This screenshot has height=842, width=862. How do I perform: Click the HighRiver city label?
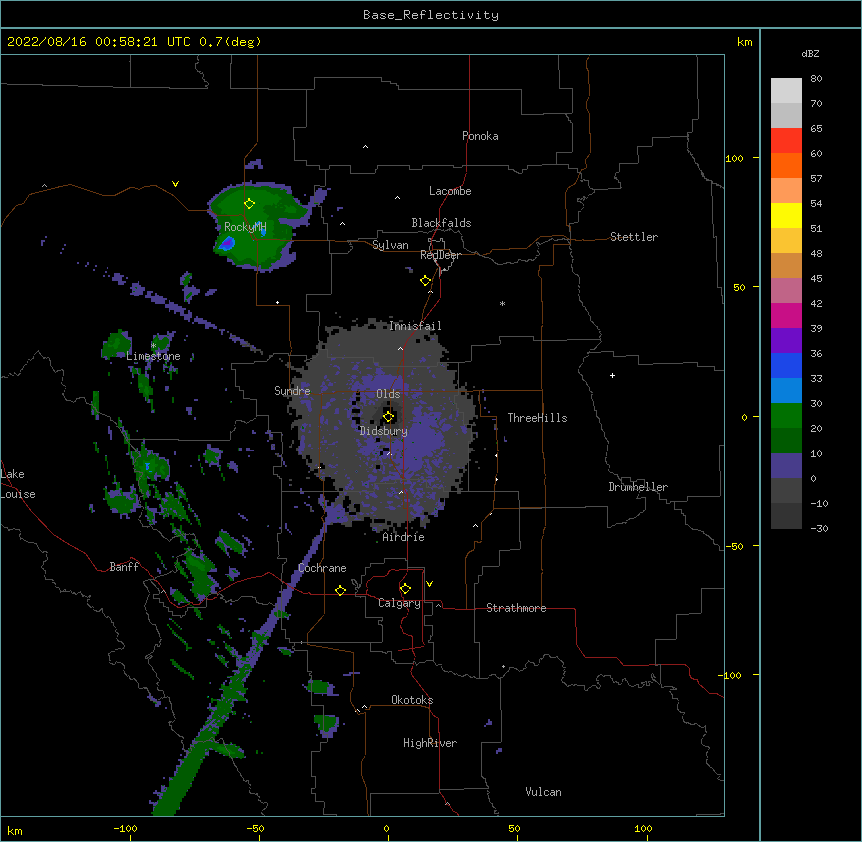point(430,743)
